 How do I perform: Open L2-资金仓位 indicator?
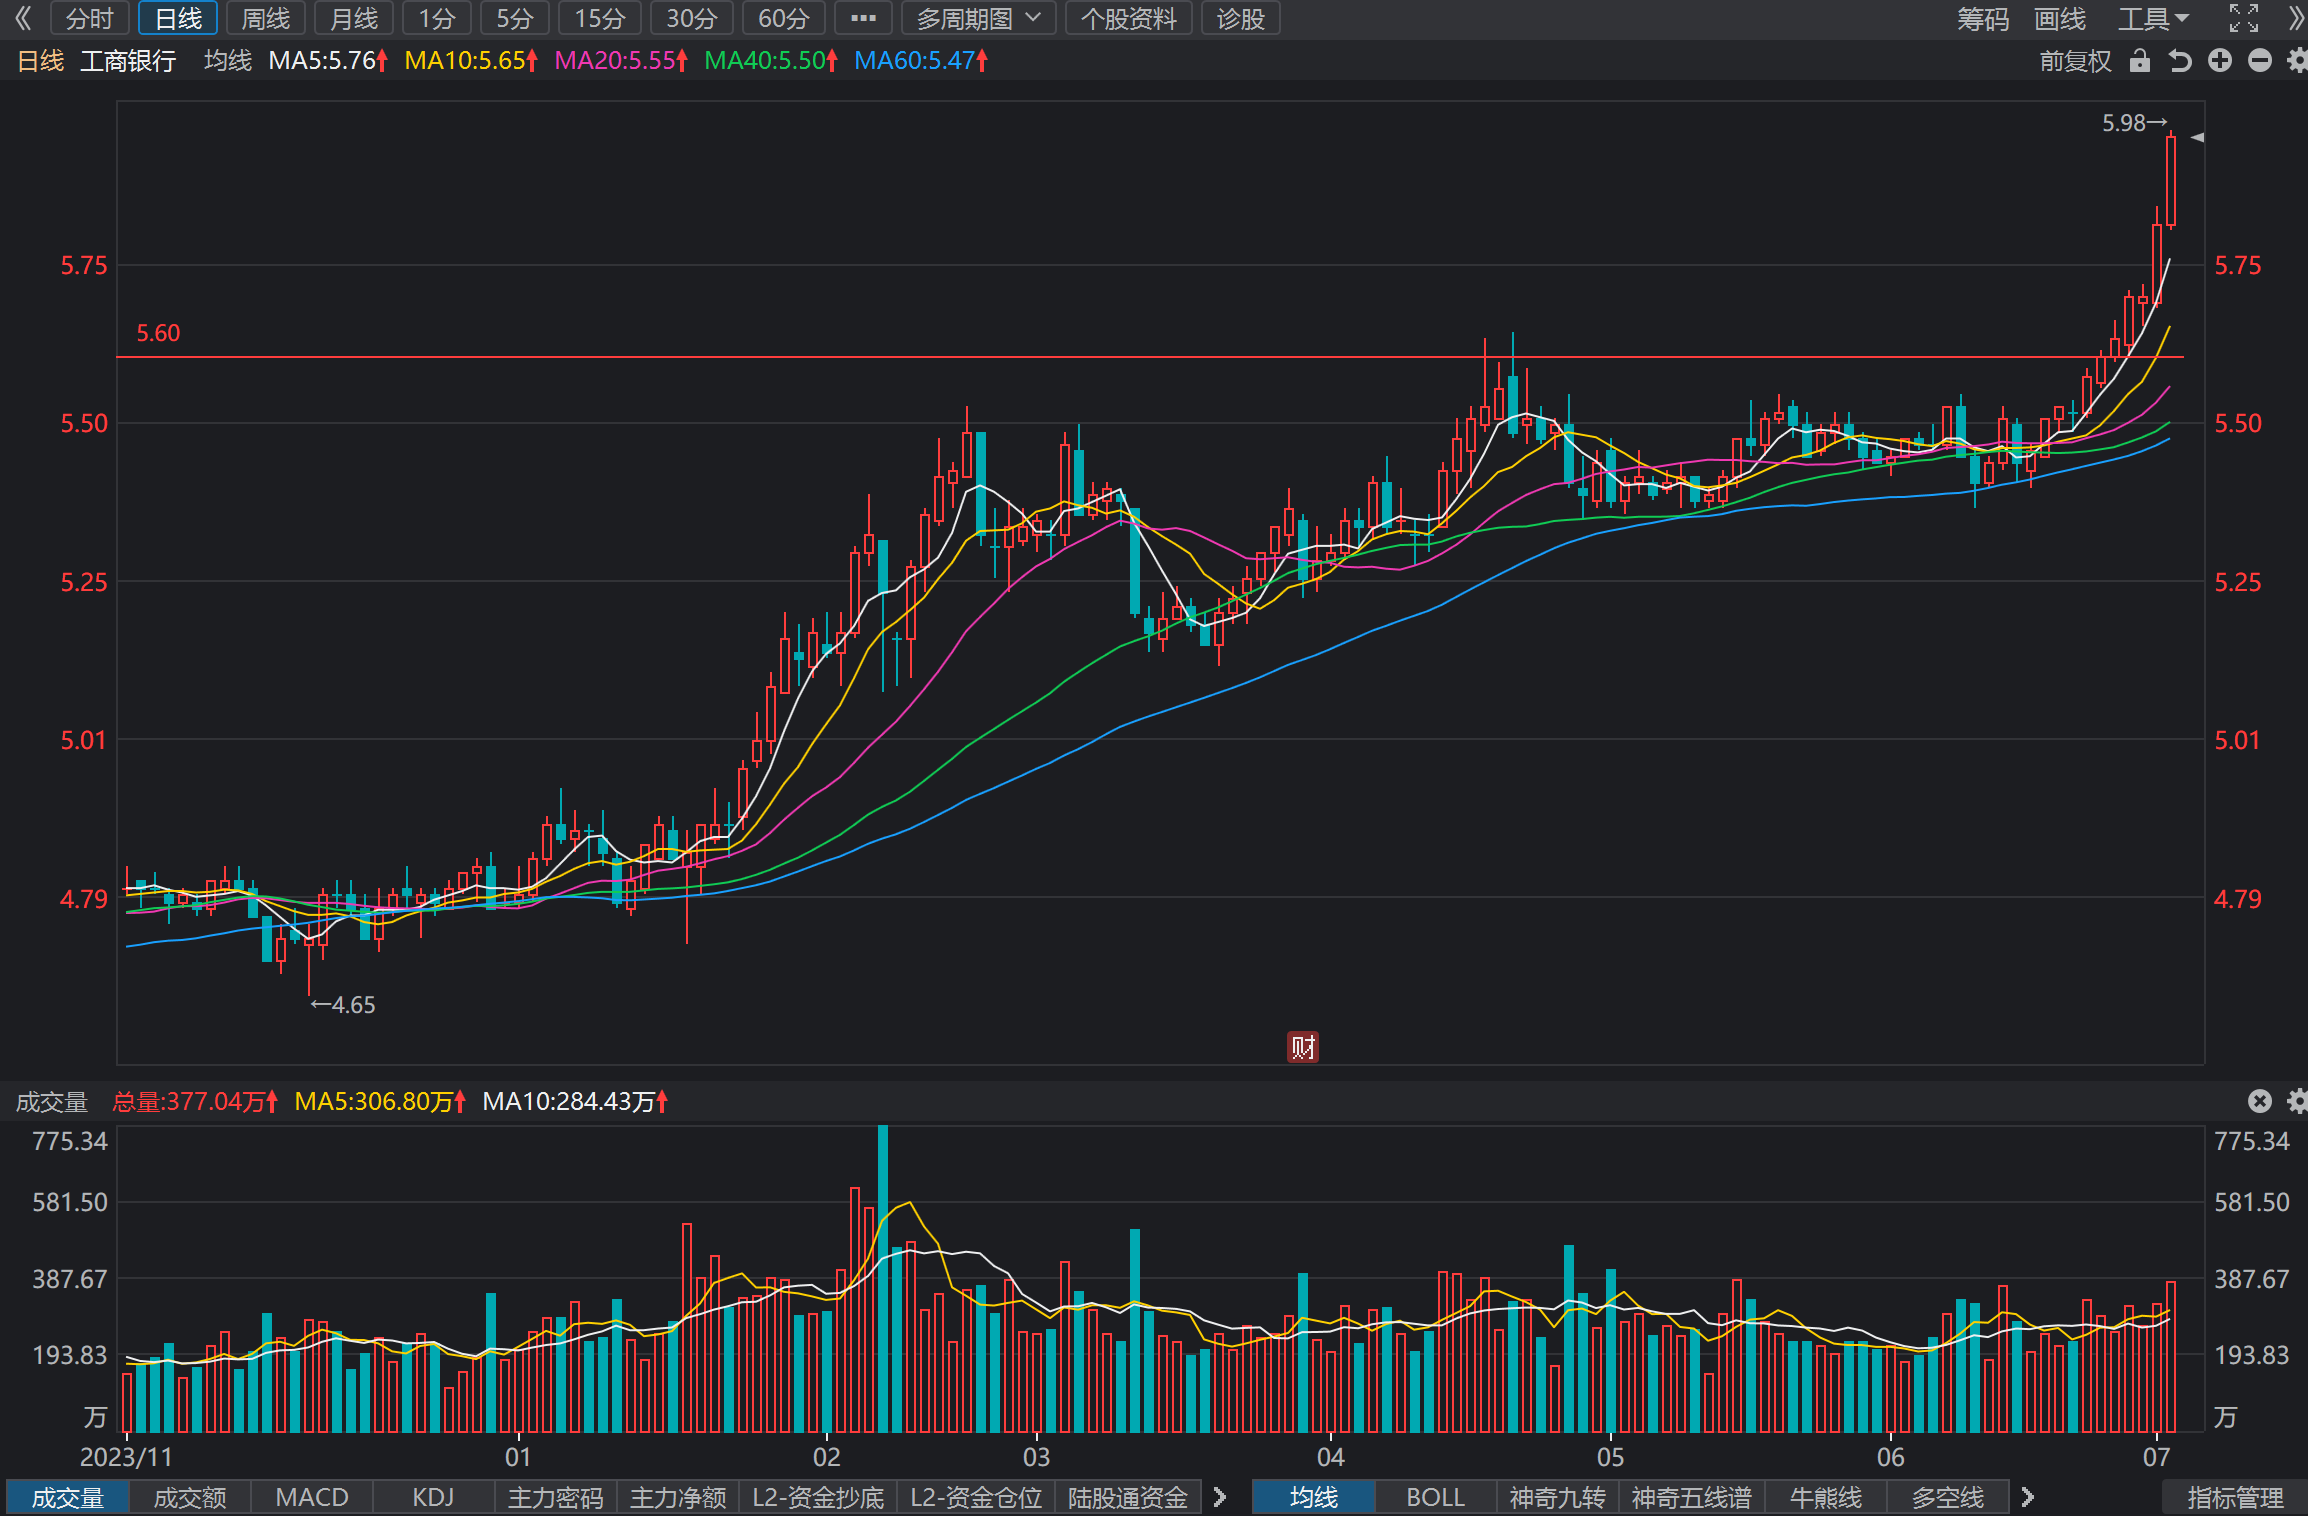pyautogui.click(x=976, y=1497)
